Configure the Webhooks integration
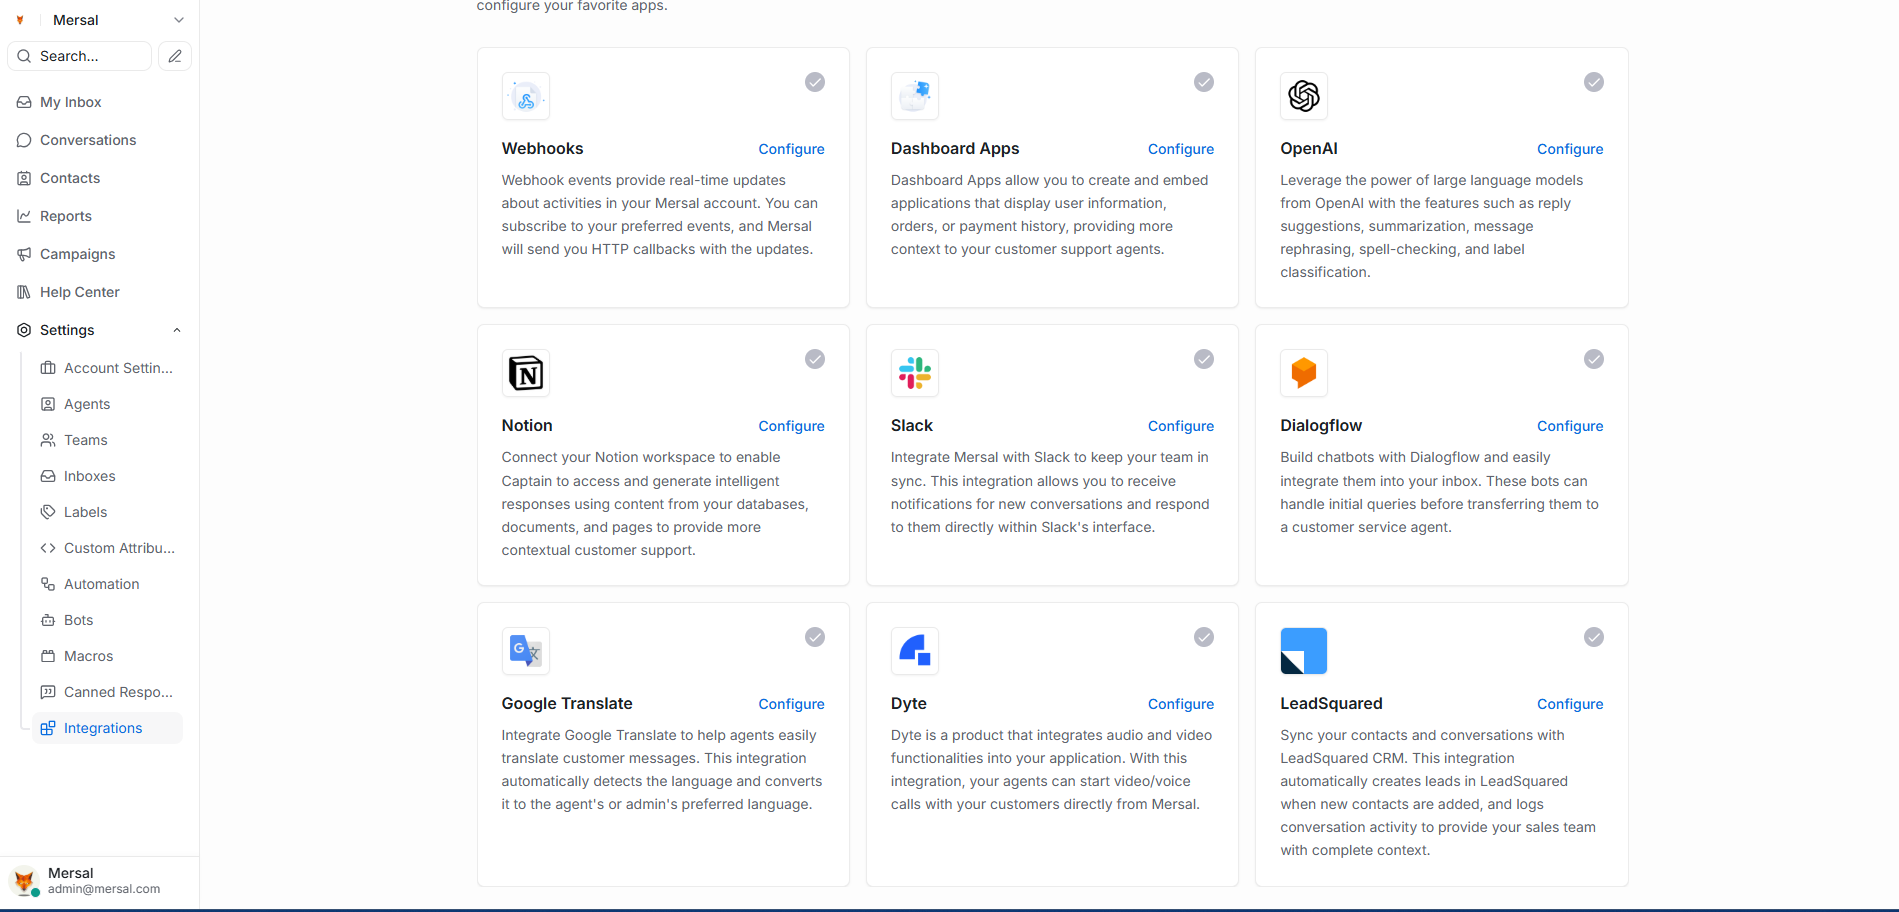This screenshot has height=912, width=1899. [x=791, y=148]
